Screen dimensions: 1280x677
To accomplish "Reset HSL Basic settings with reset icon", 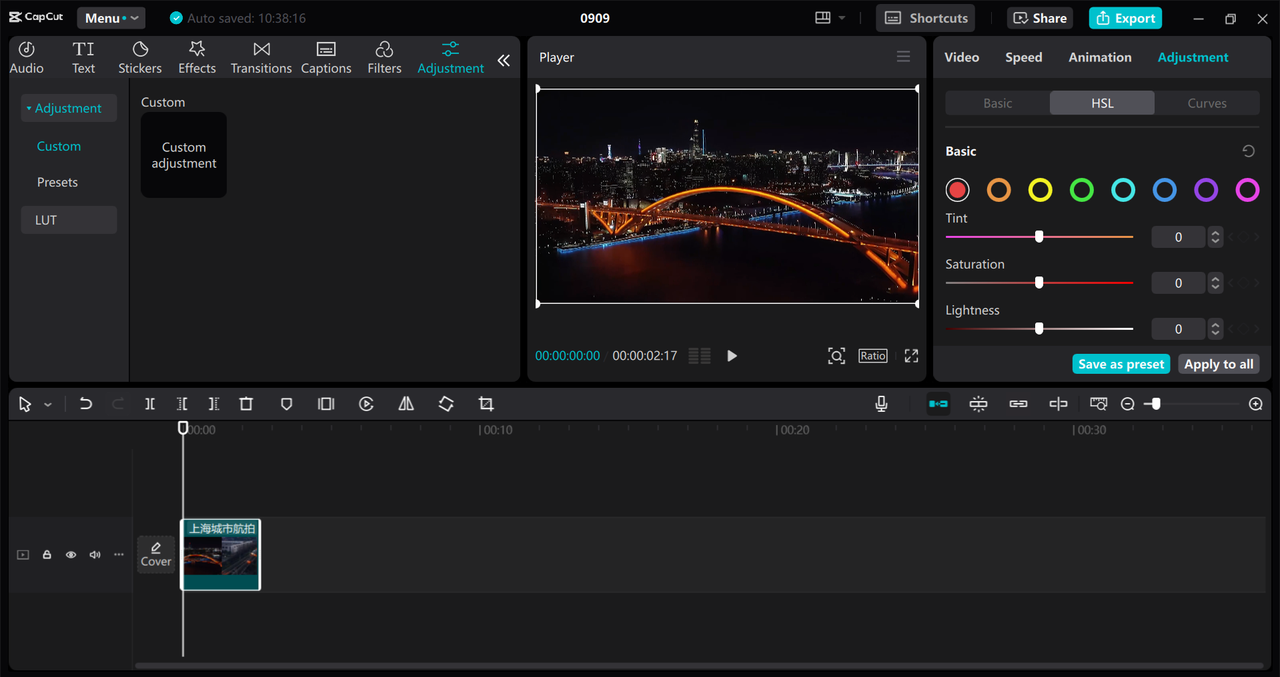I will coord(1248,151).
